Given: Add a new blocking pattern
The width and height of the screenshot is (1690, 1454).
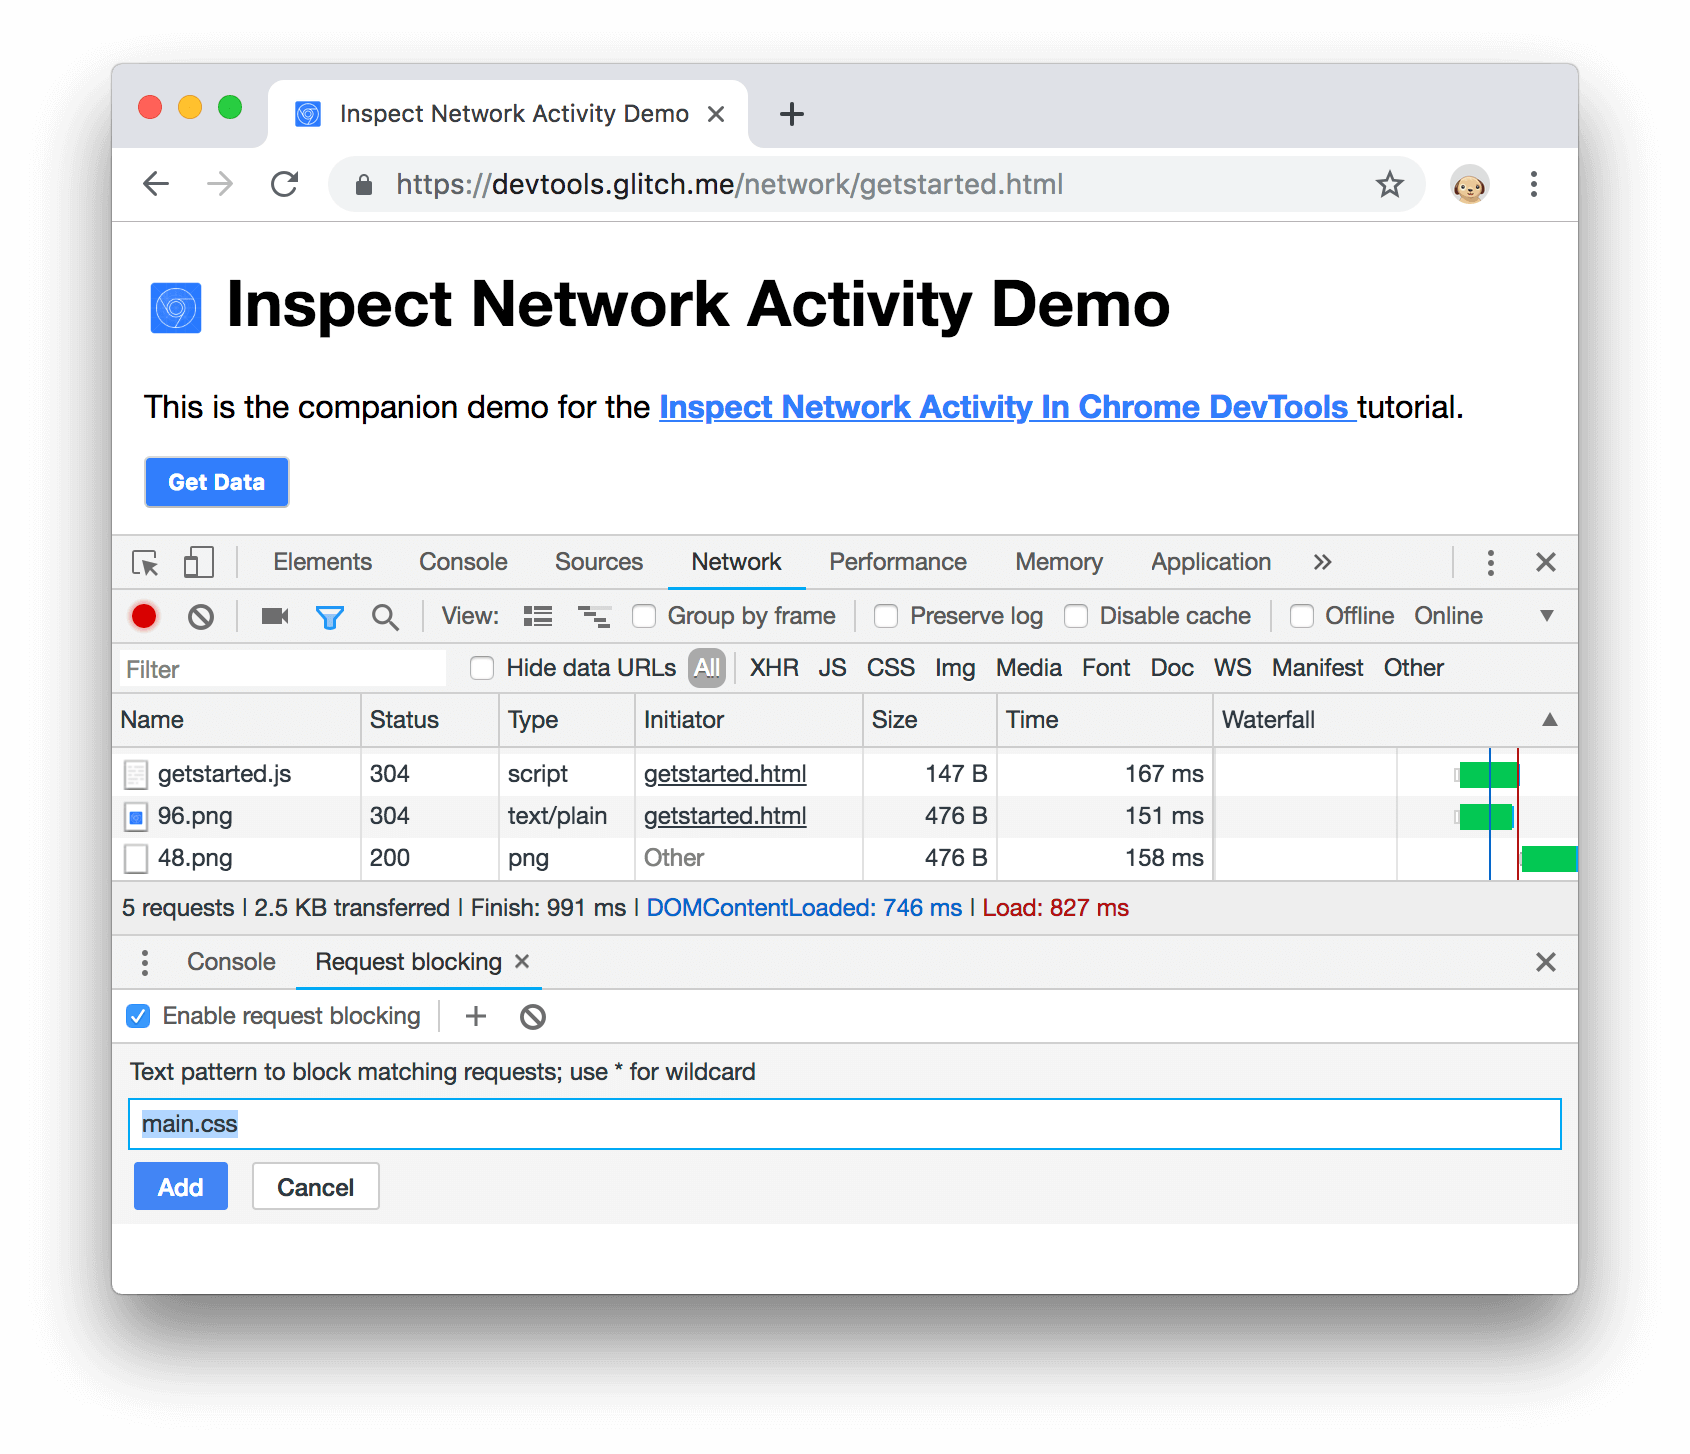Looking at the screenshot, I should click(x=476, y=1016).
